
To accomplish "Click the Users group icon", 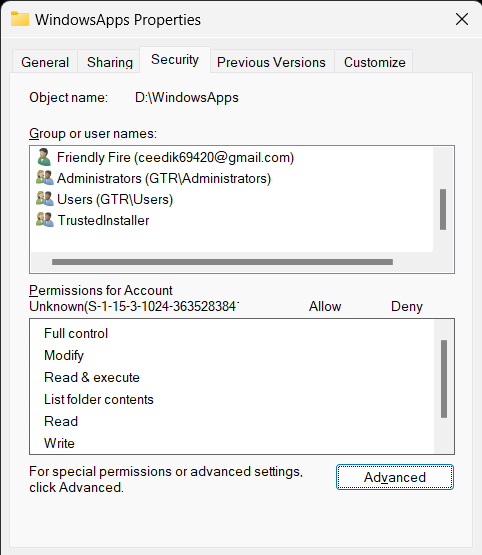I will (45, 199).
